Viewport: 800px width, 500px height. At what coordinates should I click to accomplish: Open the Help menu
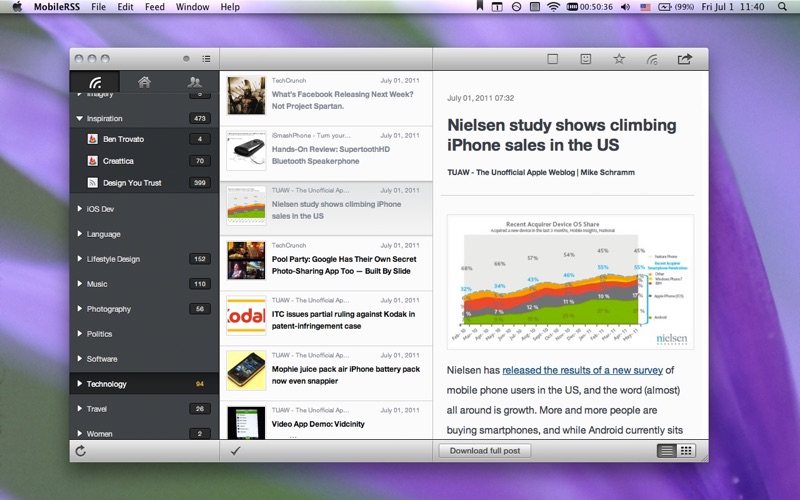(230, 7)
